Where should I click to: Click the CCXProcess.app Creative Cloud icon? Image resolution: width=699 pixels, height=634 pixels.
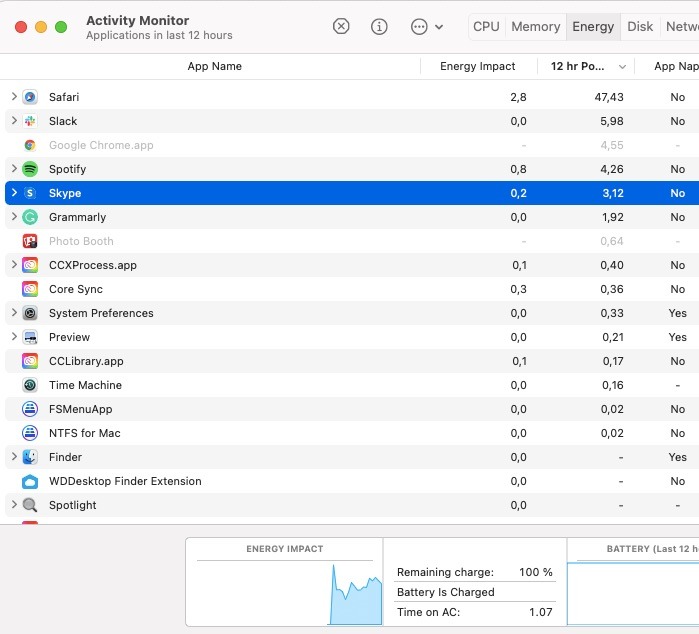point(30,265)
